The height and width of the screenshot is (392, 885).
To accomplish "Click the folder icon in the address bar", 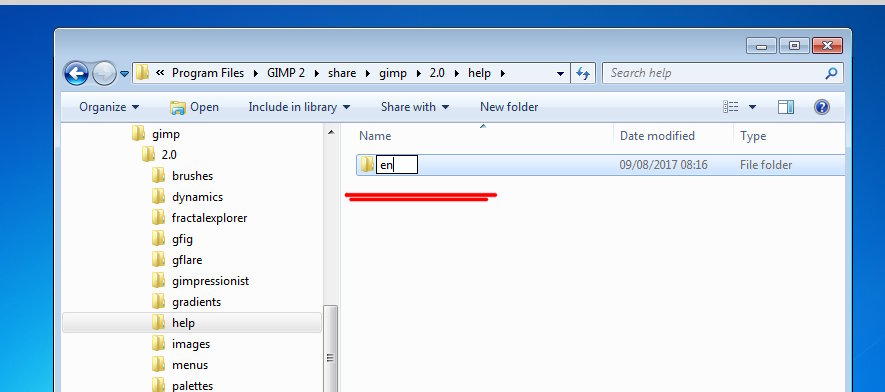I will (142, 73).
